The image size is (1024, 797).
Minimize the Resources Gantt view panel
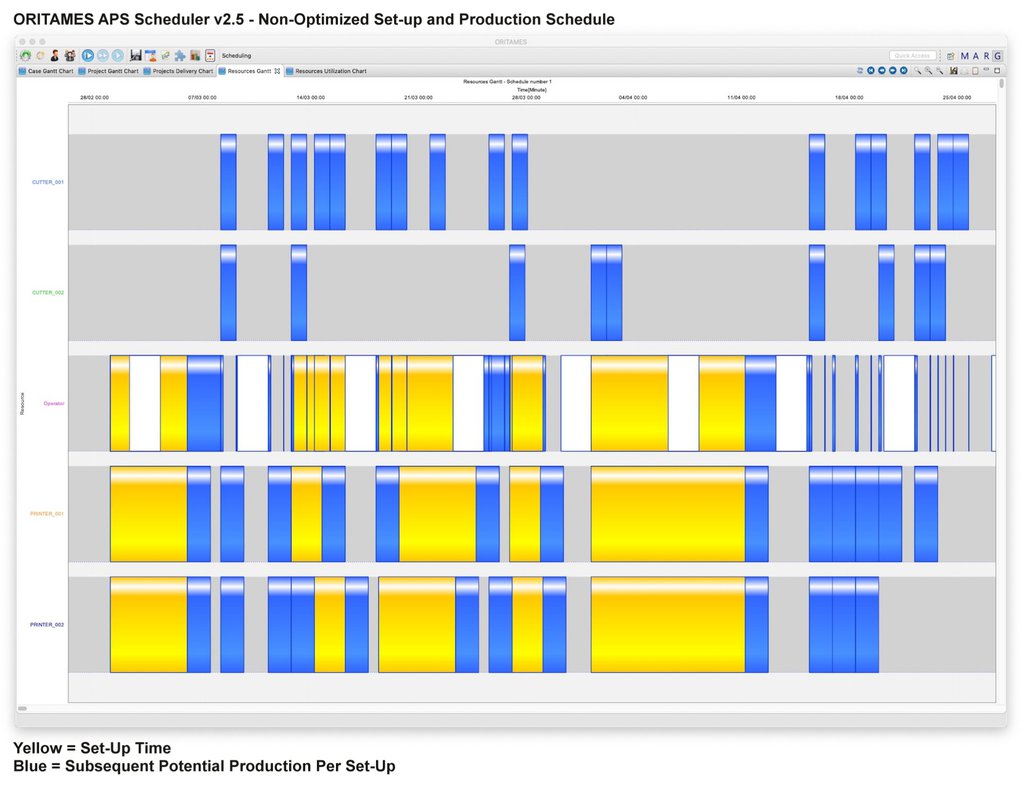(986, 70)
